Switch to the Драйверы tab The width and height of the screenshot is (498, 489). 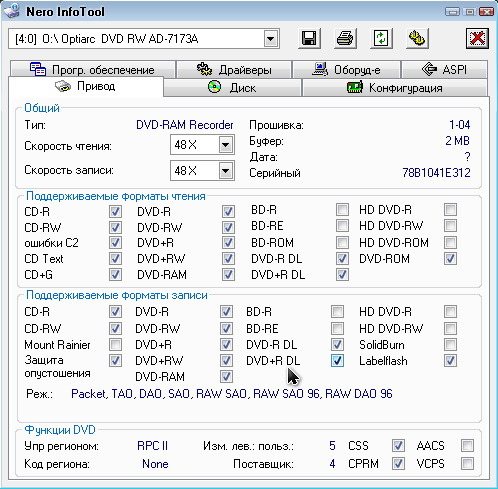234,69
